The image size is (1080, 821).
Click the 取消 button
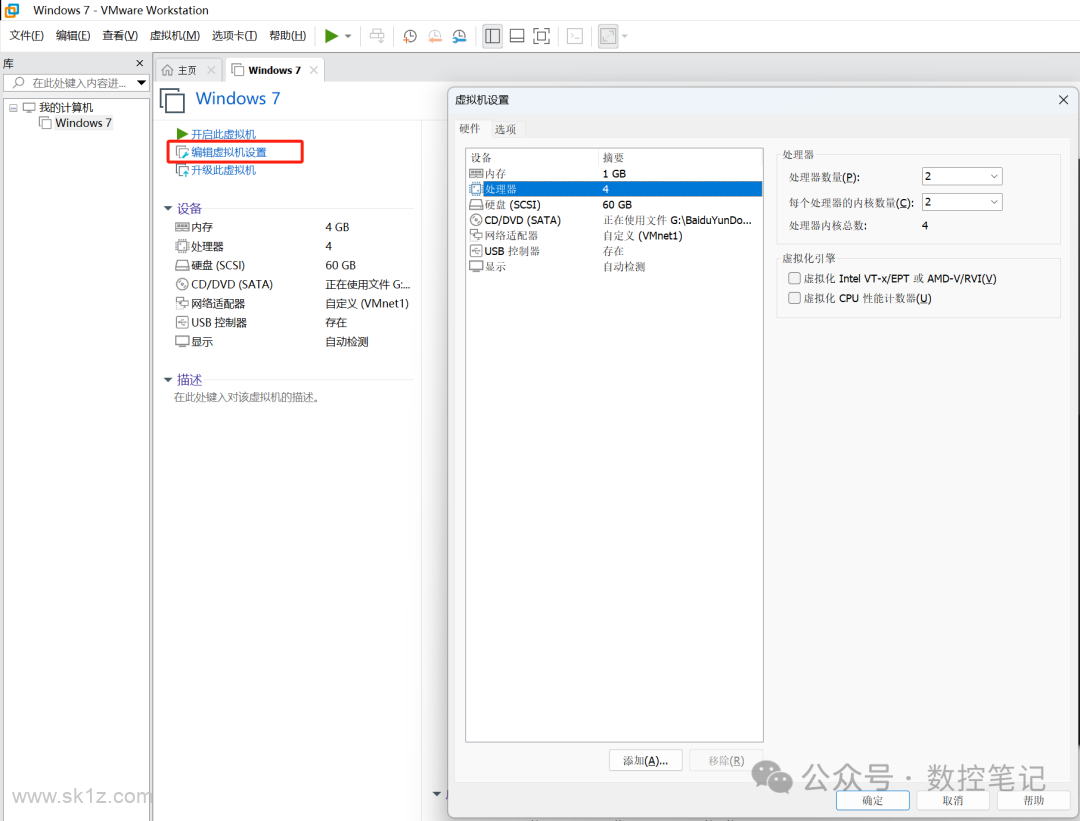click(x=953, y=800)
